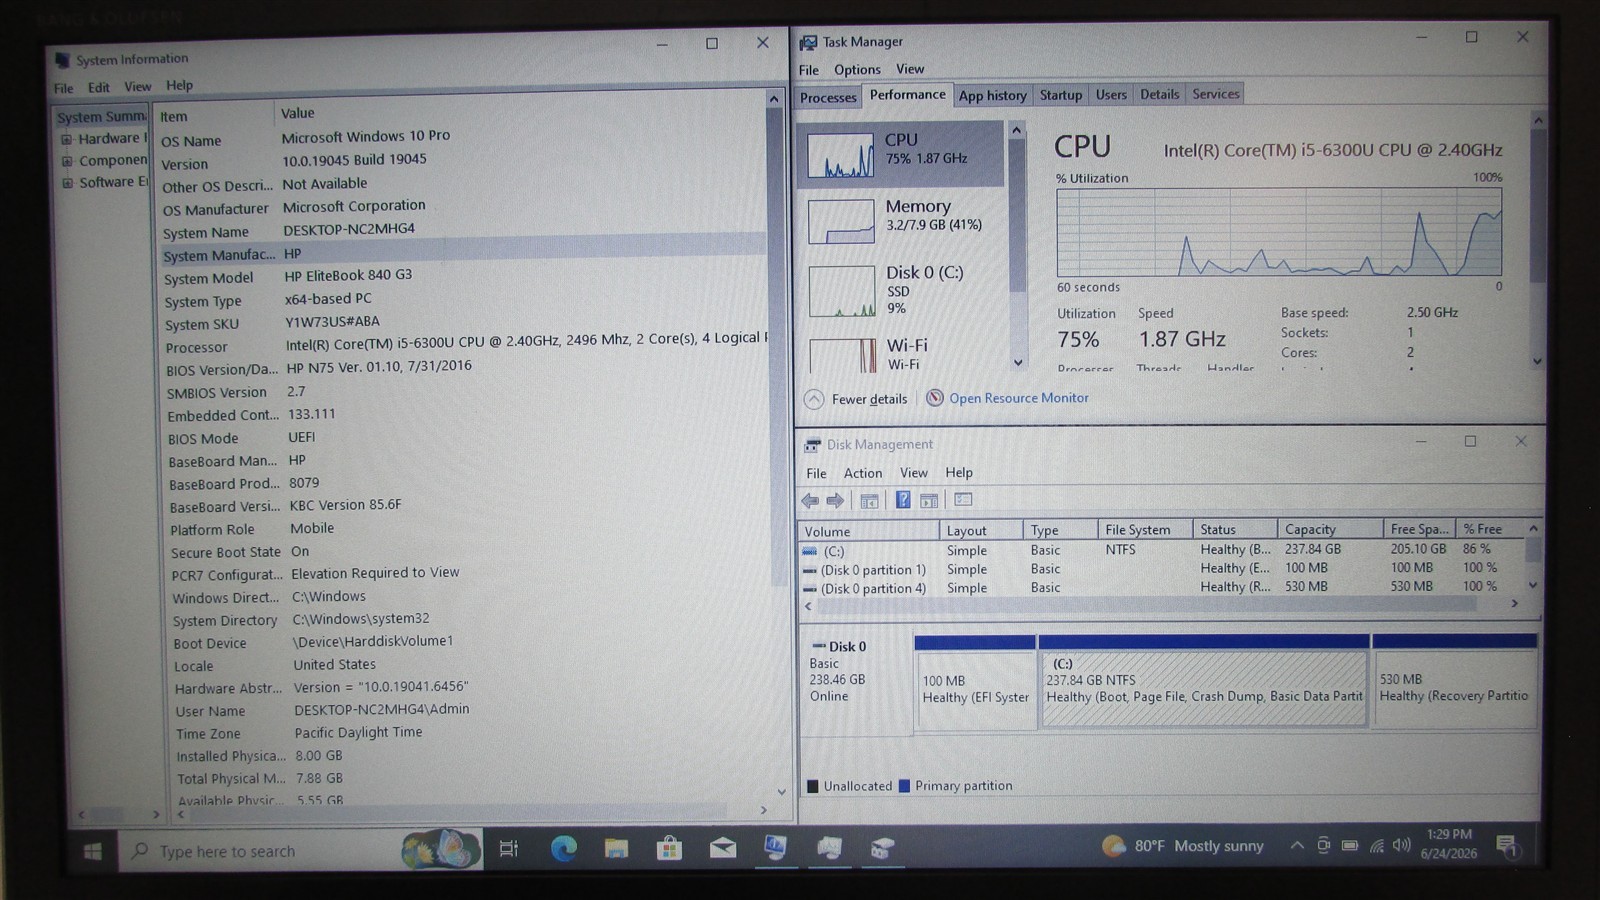1600x900 pixels.
Task: Open Task View from taskbar
Action: pyautogui.click(x=509, y=849)
